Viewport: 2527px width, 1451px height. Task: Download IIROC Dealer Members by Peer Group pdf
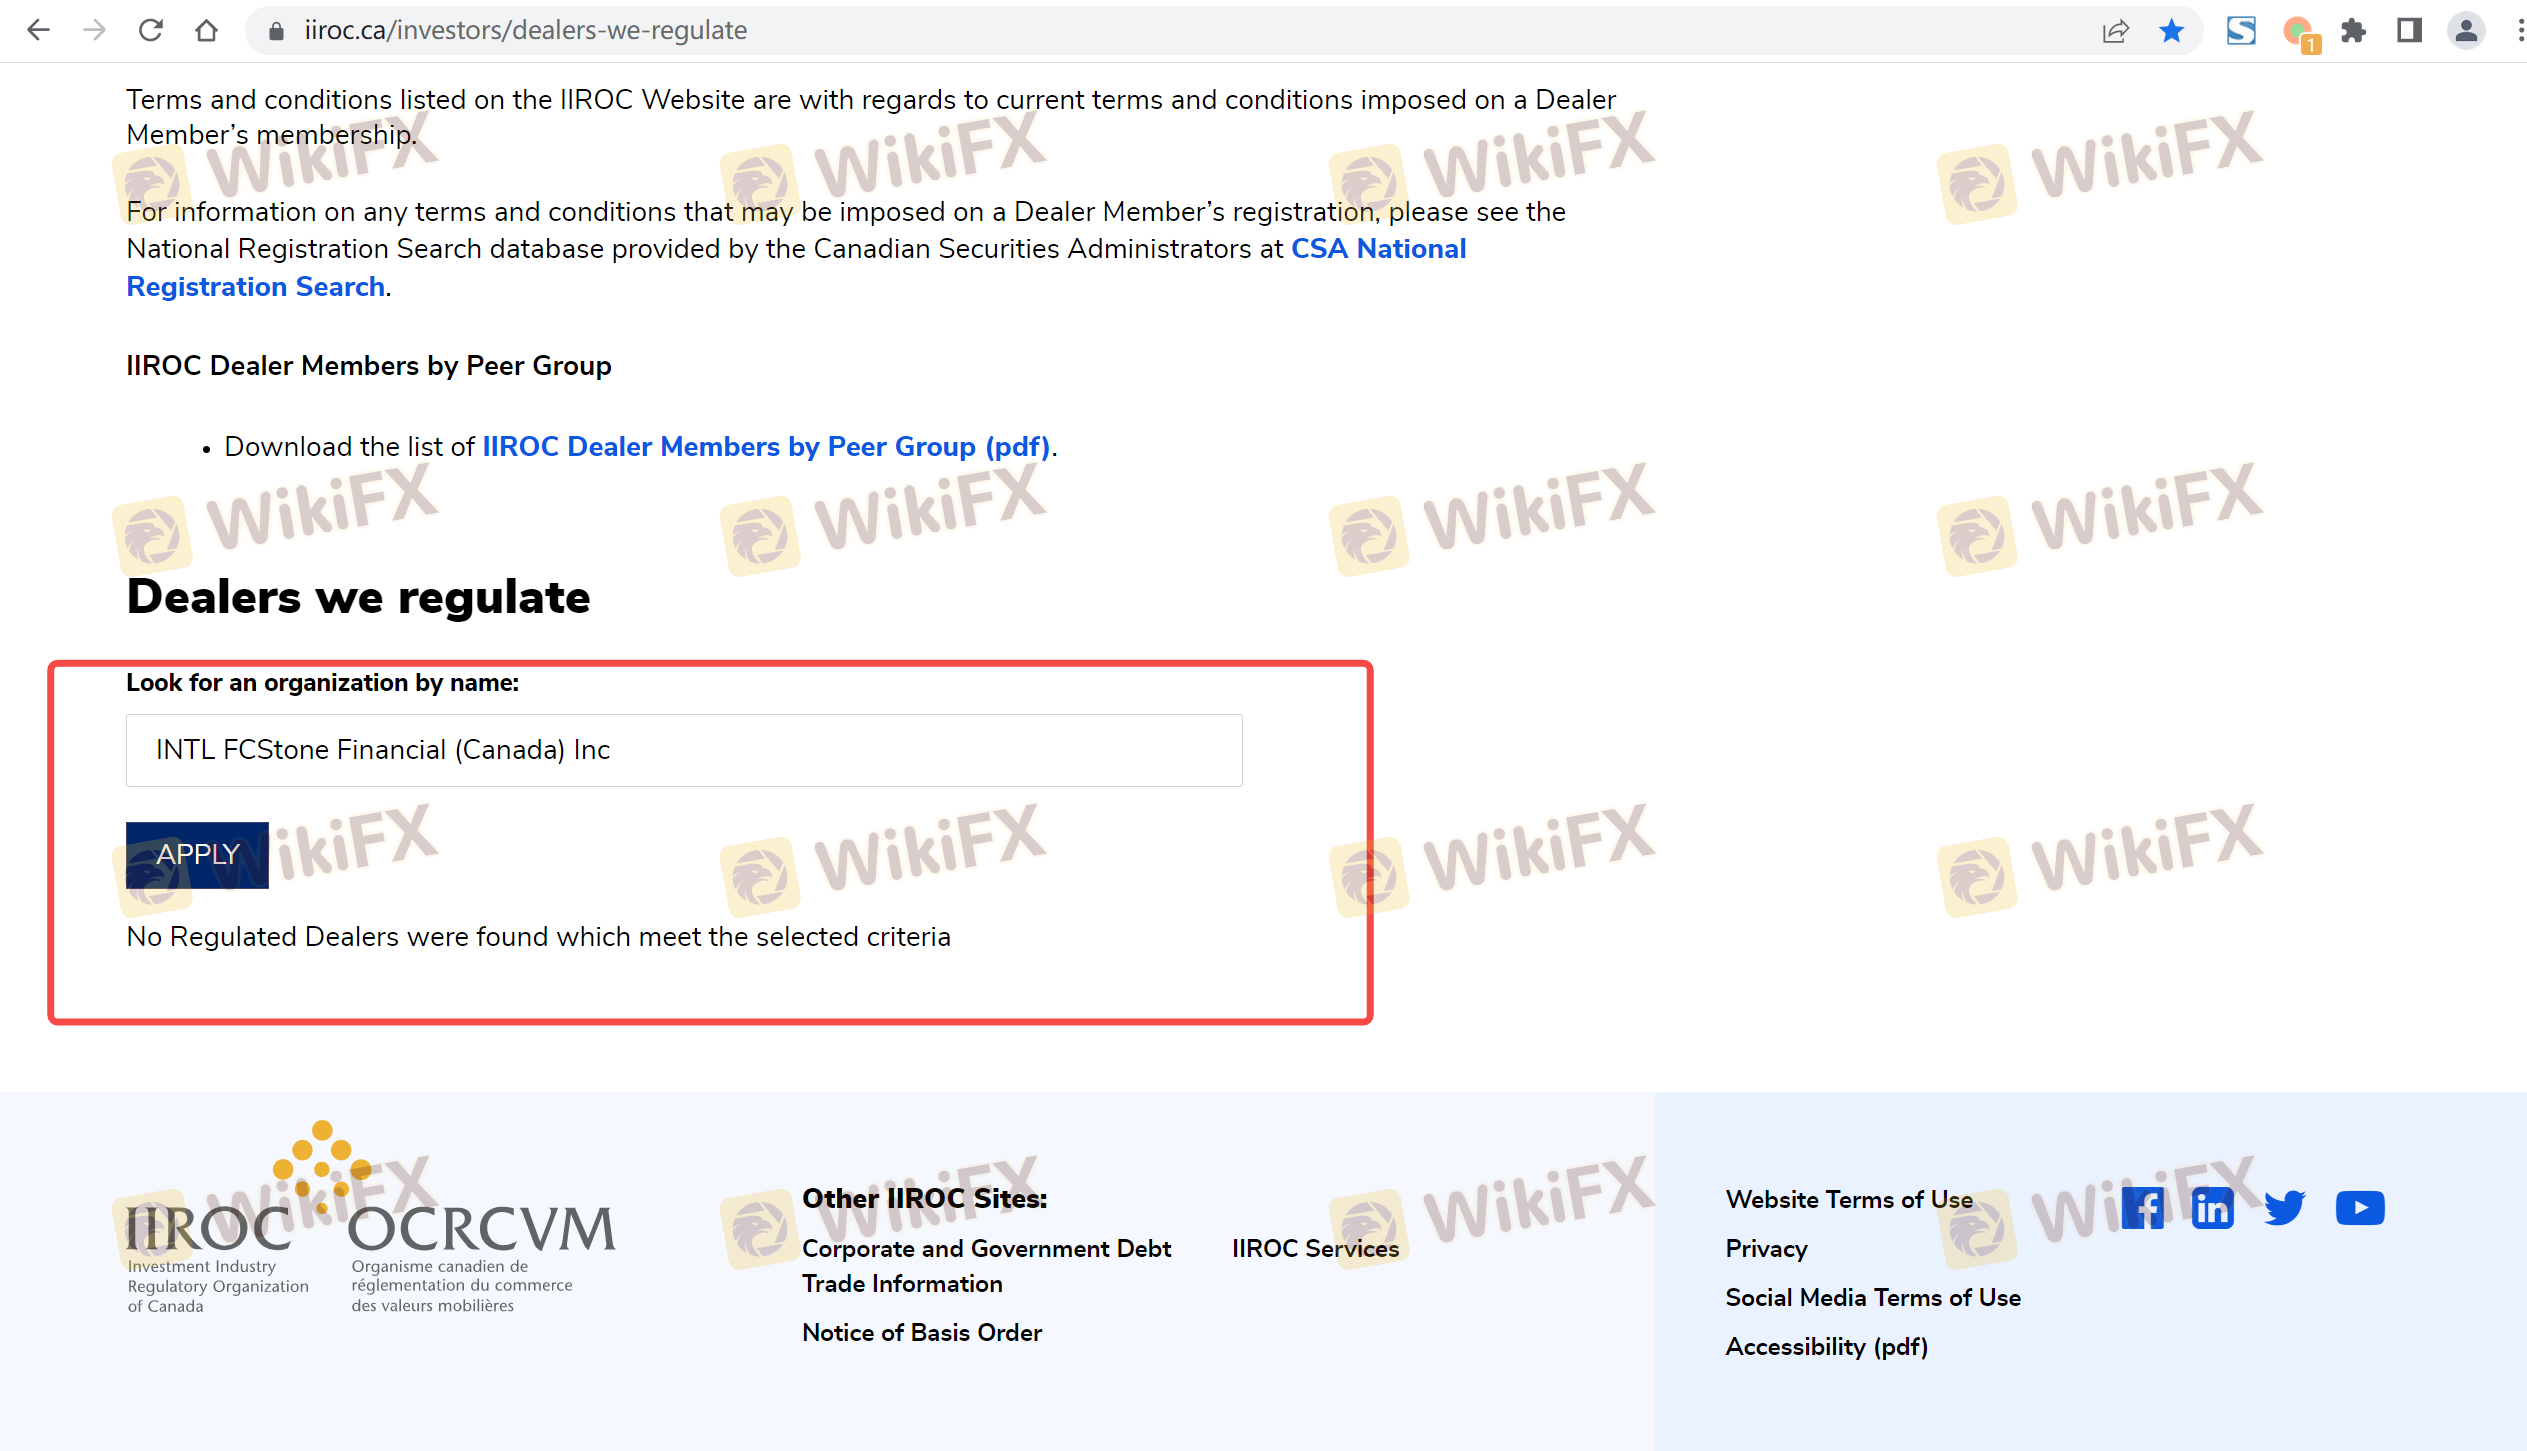click(x=766, y=447)
